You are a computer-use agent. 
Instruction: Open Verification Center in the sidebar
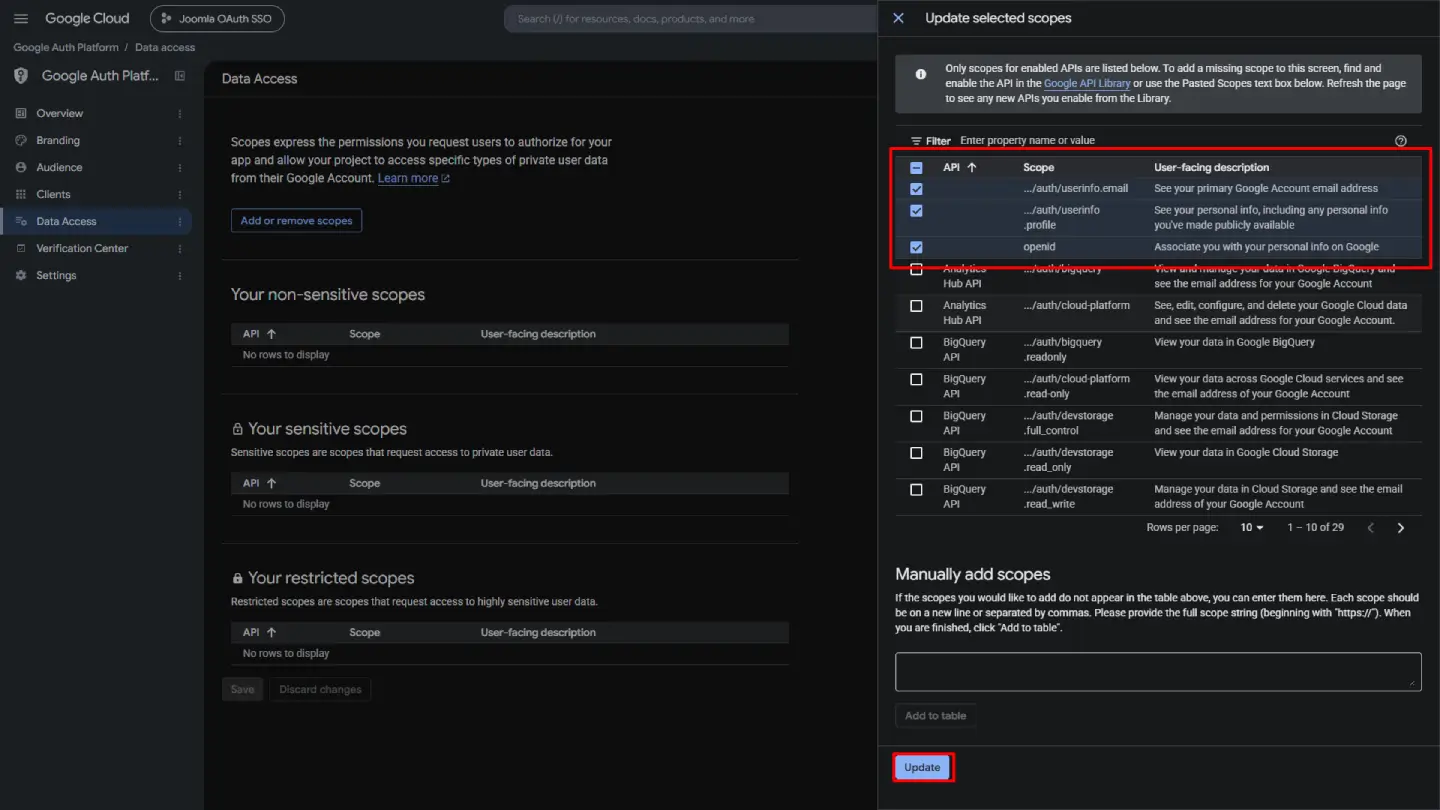97,248
